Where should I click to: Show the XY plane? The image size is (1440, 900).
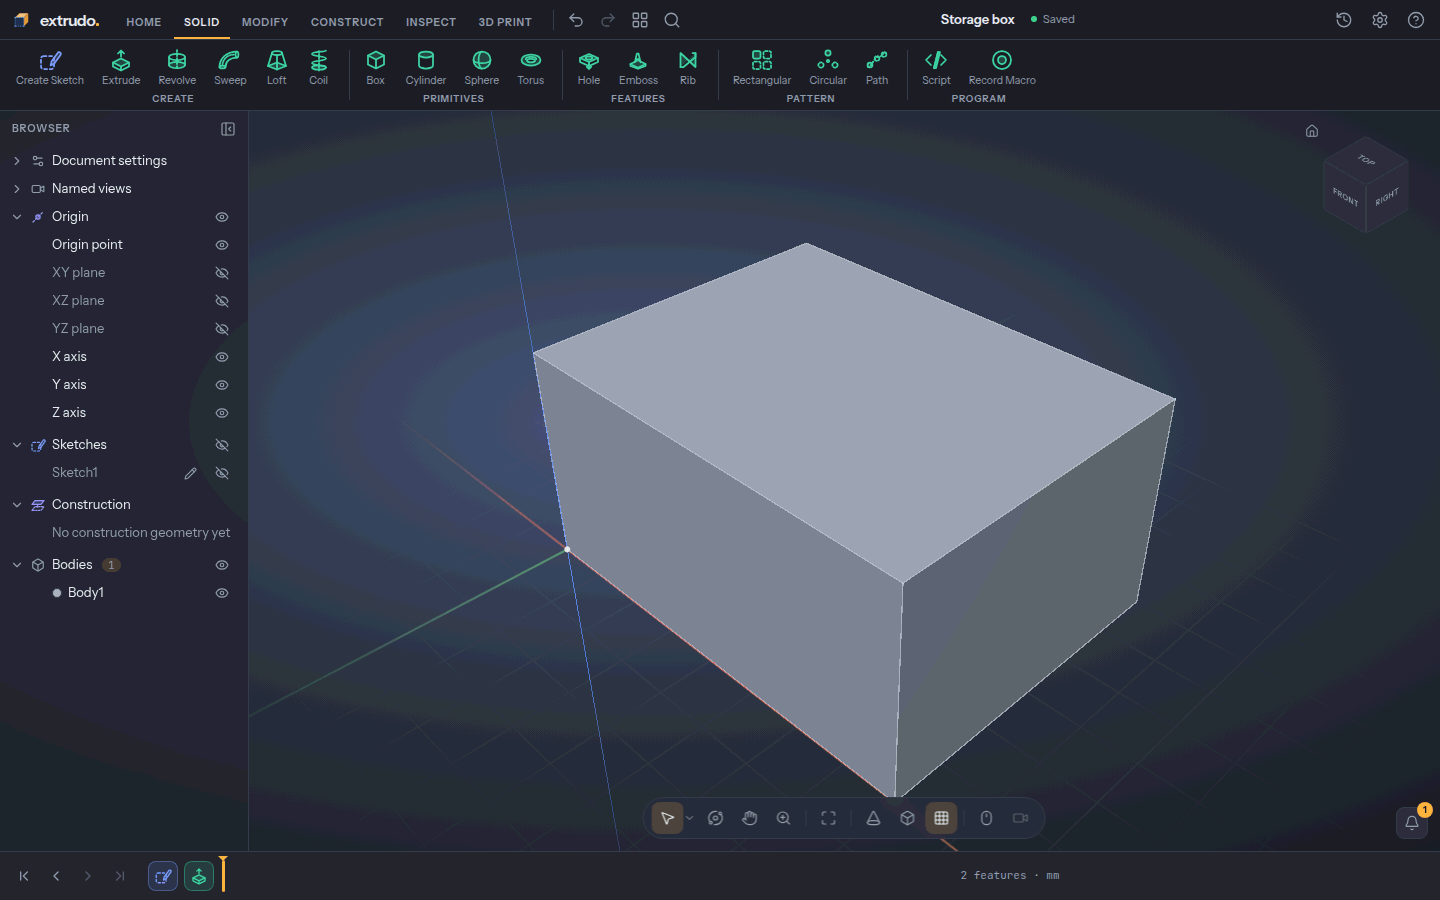(x=222, y=273)
